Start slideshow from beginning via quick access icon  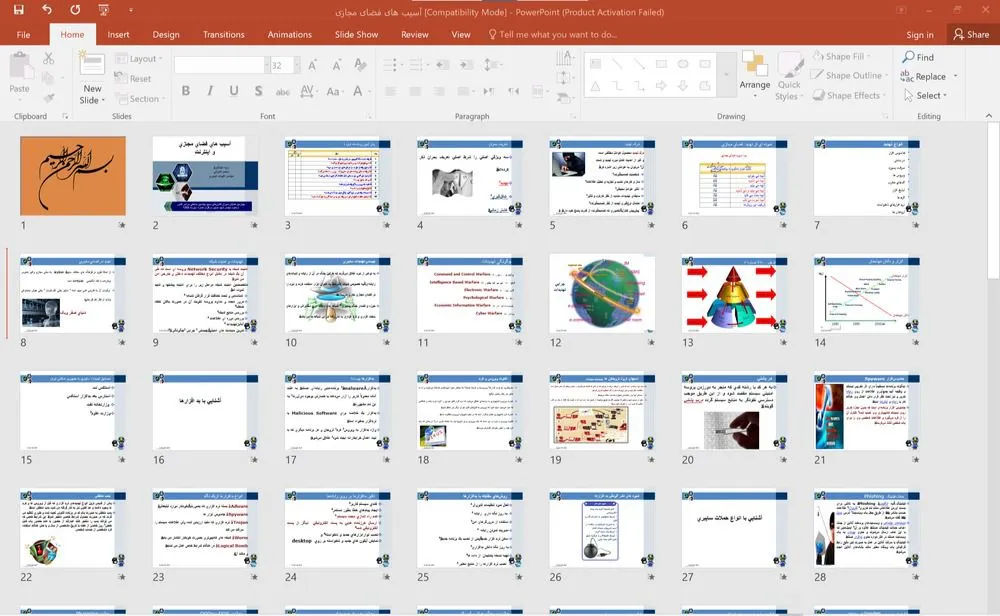pos(105,10)
